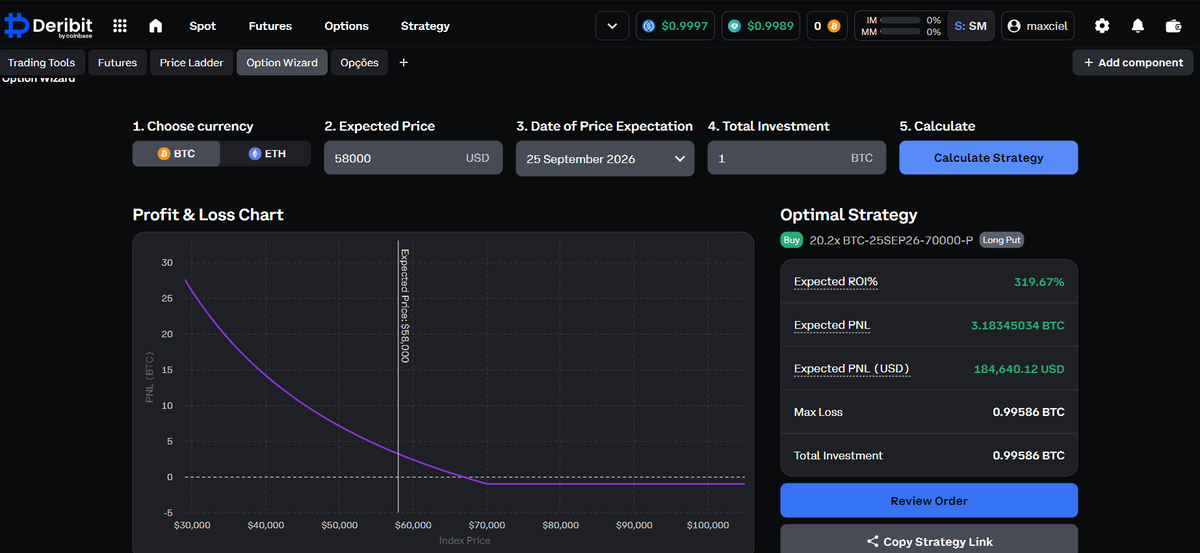Open the settings gear icon
Screen dimensions: 1200x553
[x=1102, y=26]
